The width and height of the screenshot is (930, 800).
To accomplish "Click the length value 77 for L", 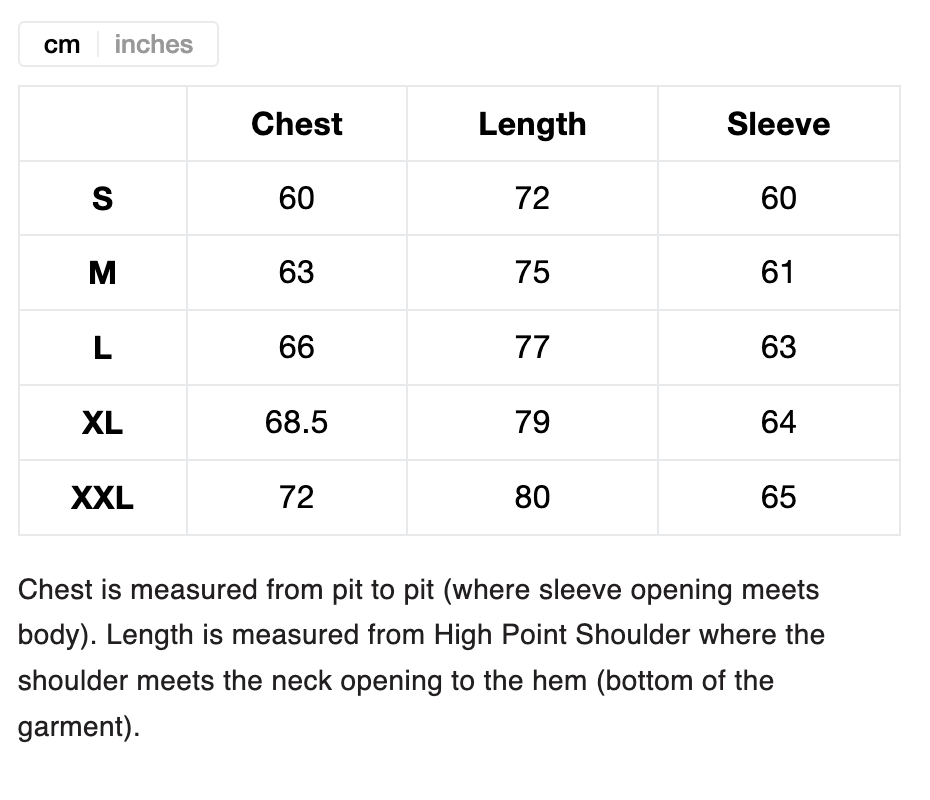I will click(532, 348).
